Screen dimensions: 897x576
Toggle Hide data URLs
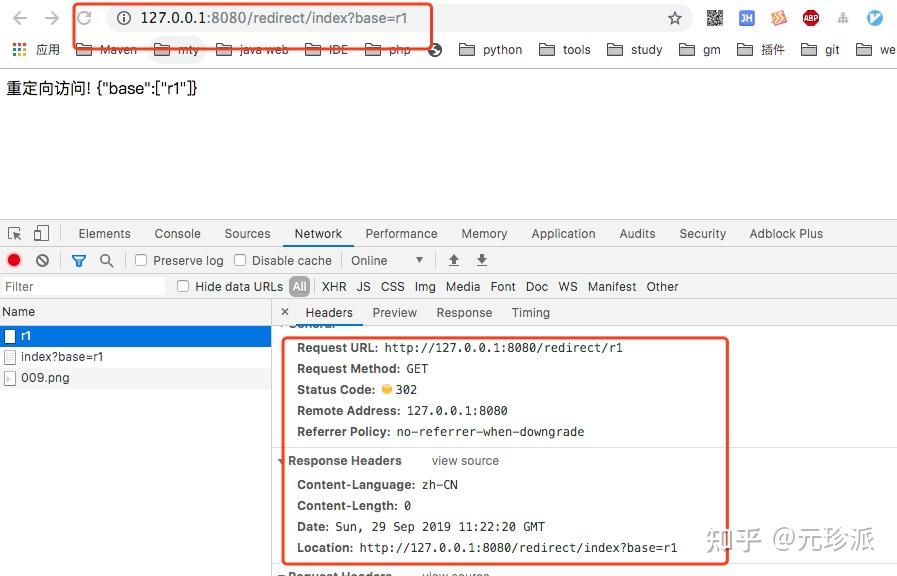[183, 286]
